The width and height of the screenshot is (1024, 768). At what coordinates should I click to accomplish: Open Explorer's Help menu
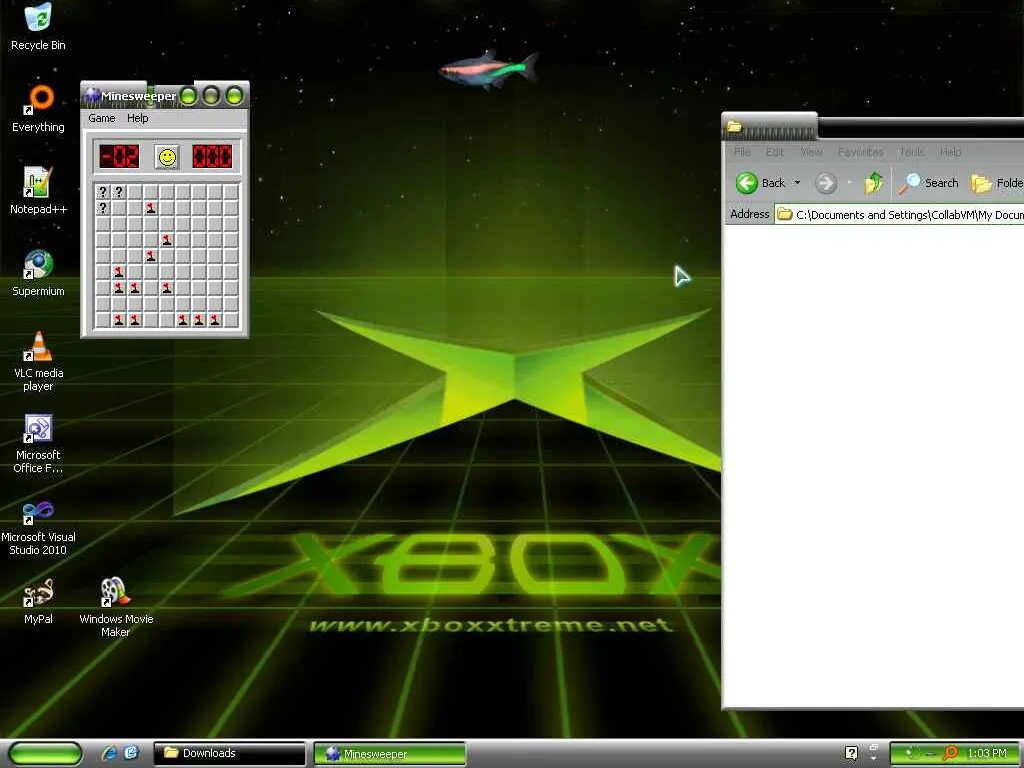point(950,152)
